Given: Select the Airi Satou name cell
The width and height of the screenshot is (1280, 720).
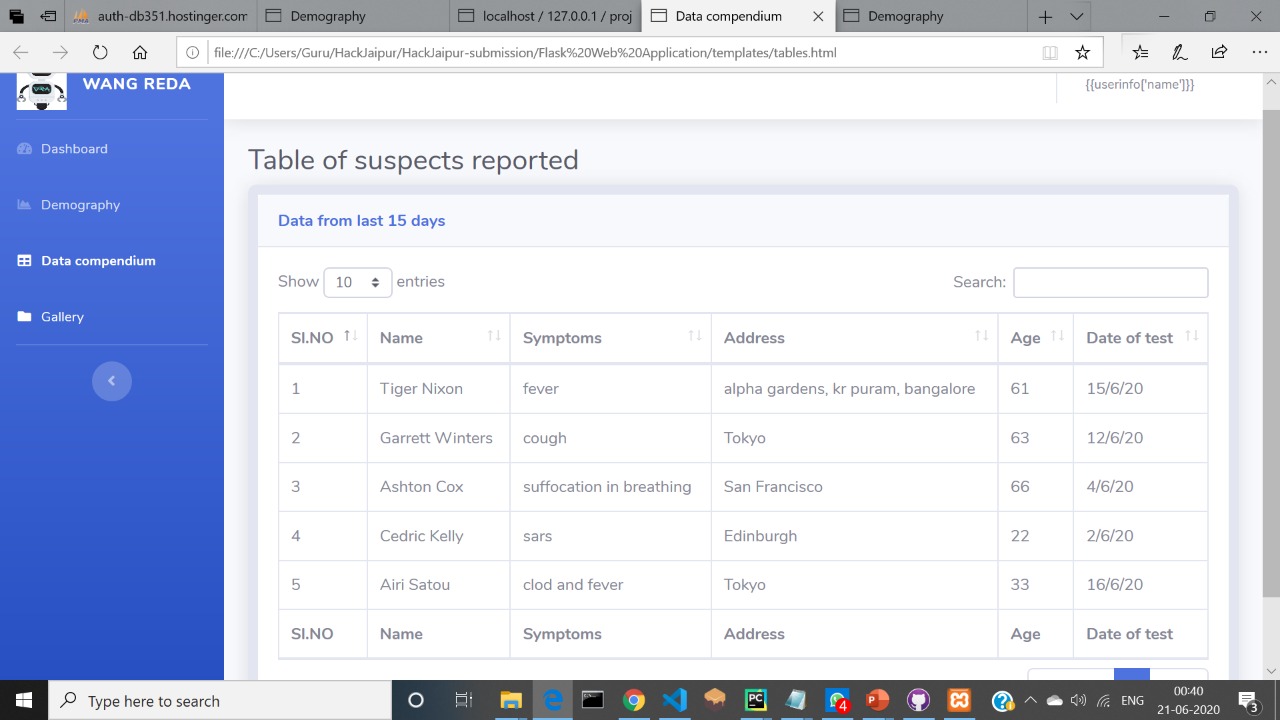Looking at the screenshot, I should tap(439, 585).
